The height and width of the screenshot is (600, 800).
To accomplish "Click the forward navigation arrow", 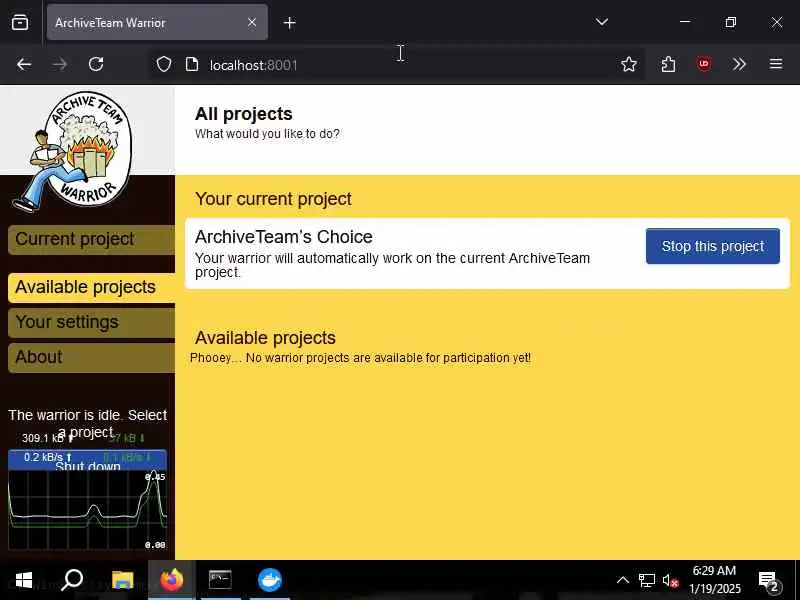I will 60,64.
